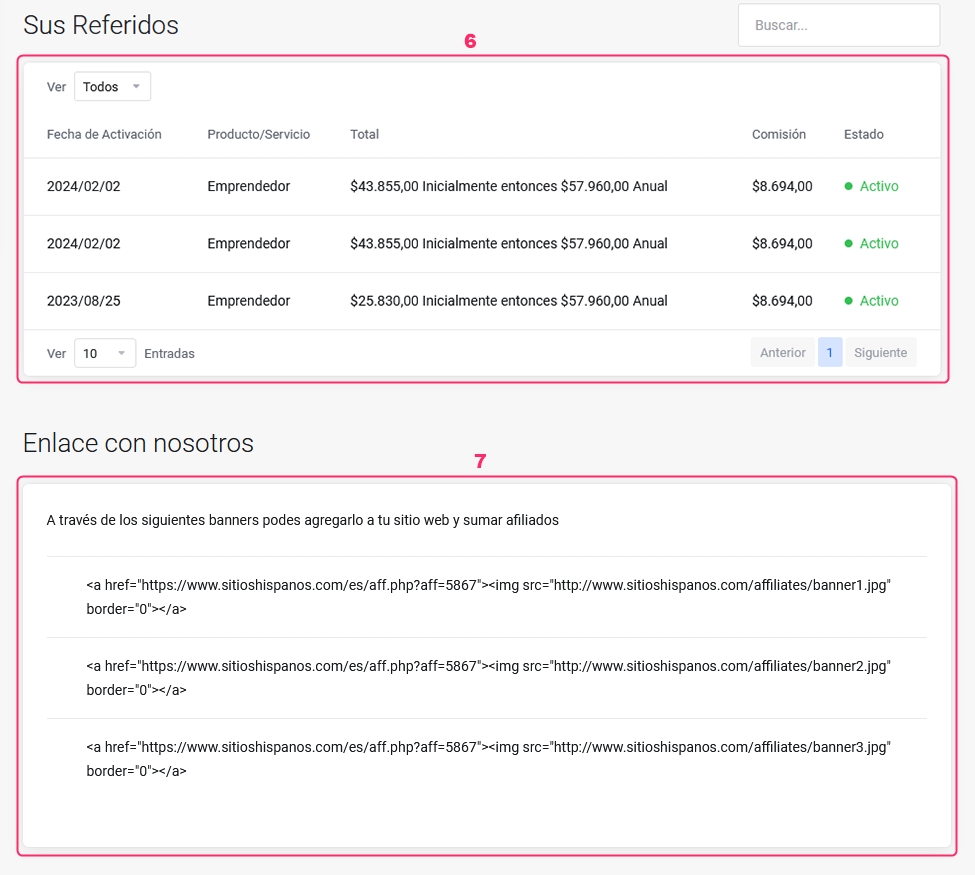Sort by Comisión column header

point(778,134)
